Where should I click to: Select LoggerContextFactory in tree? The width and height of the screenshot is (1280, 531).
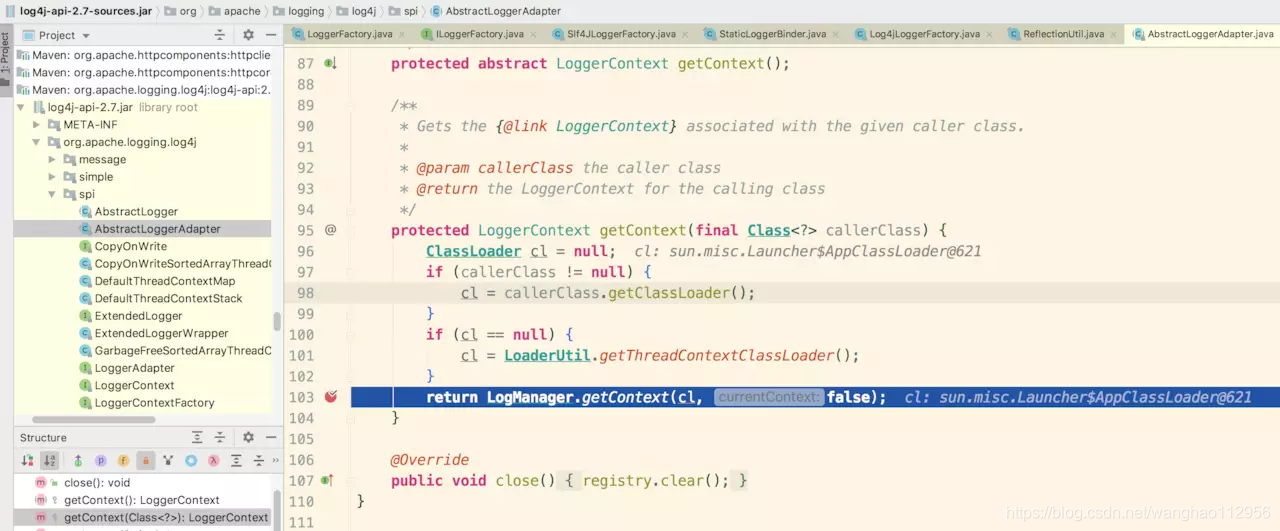[146, 403]
